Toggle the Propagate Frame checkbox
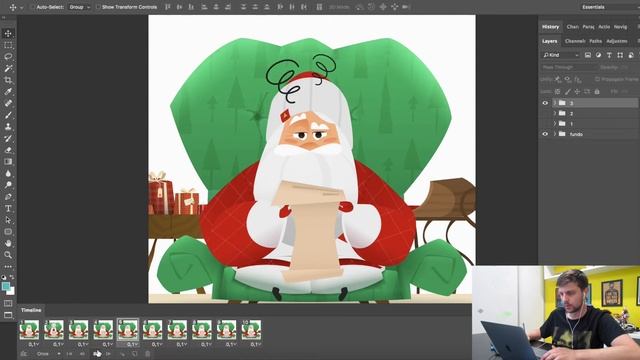The height and width of the screenshot is (360, 640). click(x=597, y=79)
